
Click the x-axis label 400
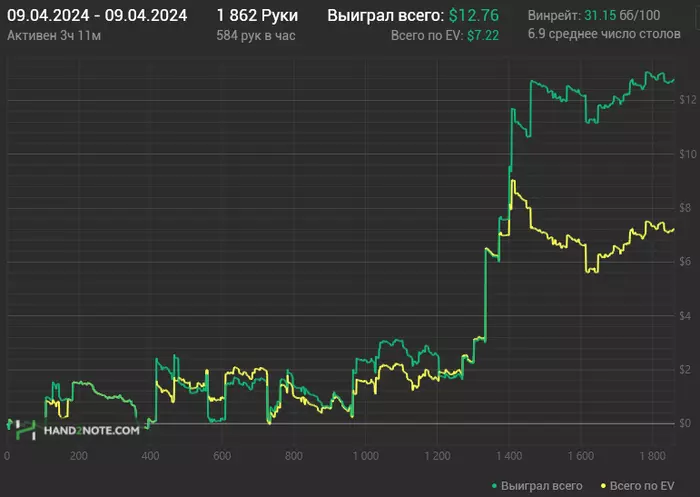[150, 456]
